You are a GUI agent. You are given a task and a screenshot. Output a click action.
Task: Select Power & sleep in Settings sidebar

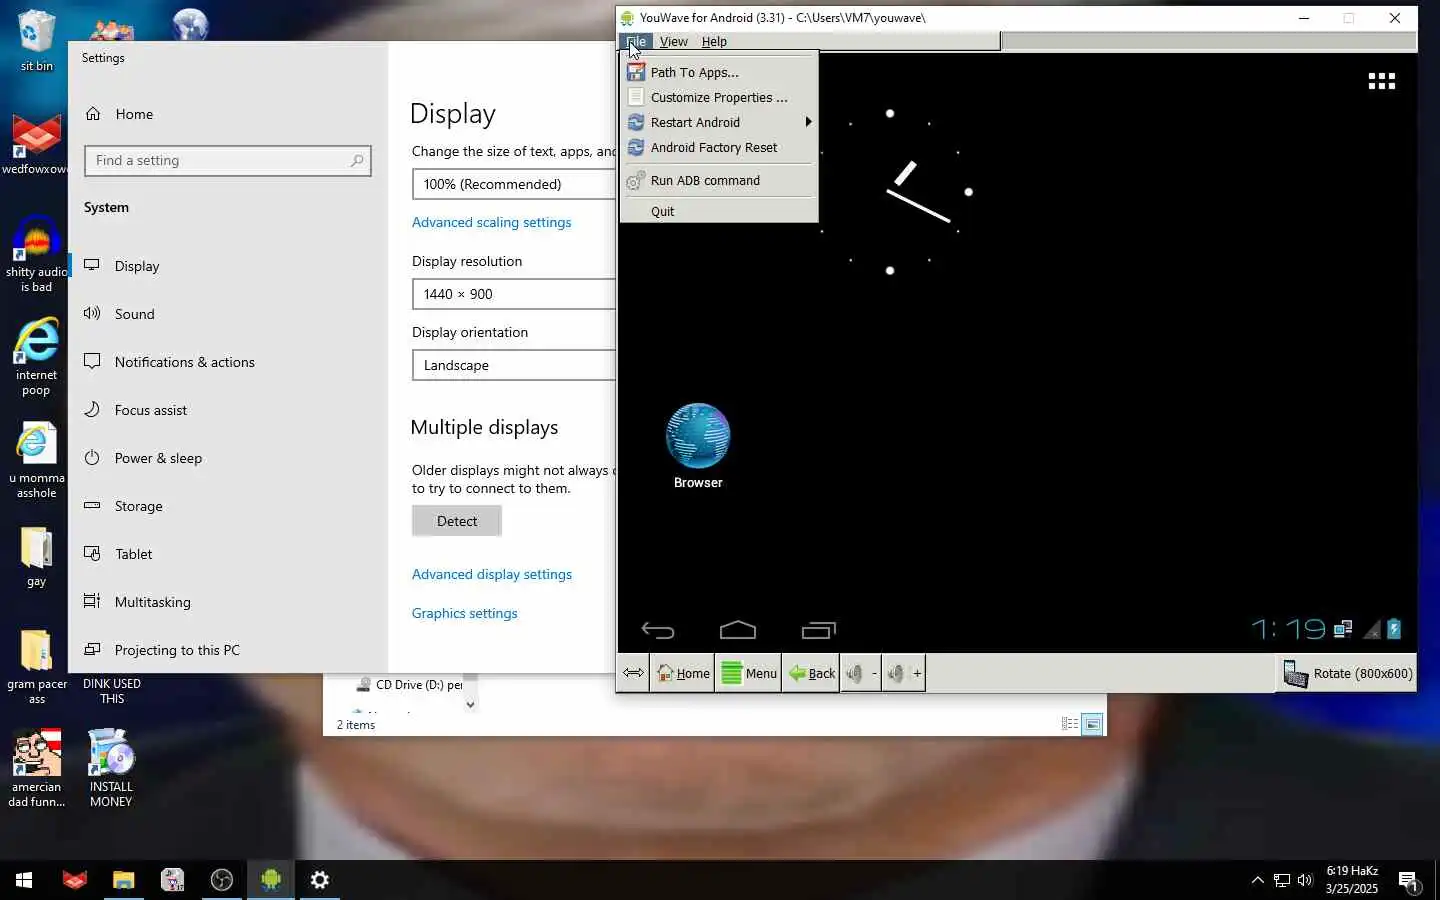pos(228,458)
